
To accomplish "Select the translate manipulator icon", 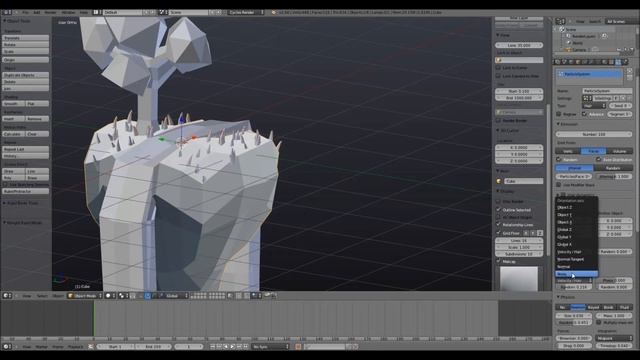I will click(147, 296).
